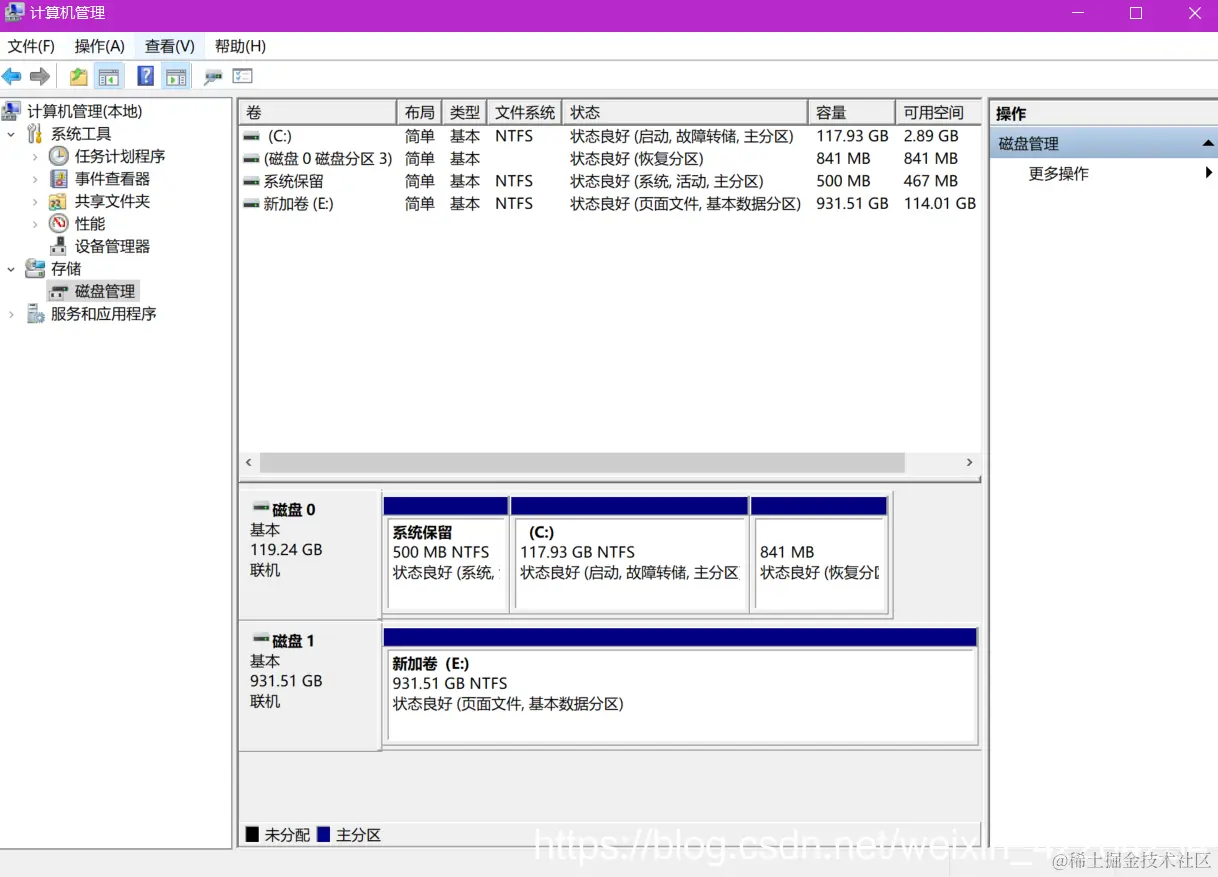
Task: Click the 性能 monitor icon
Action: 59,224
